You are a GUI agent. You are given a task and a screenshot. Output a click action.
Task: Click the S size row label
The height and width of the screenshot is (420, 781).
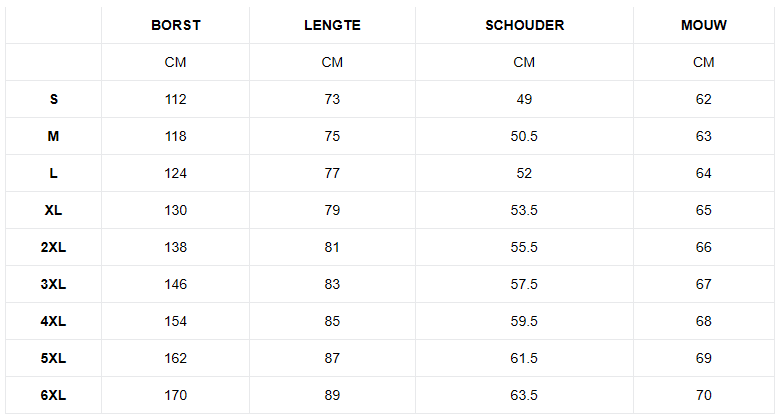pos(54,99)
